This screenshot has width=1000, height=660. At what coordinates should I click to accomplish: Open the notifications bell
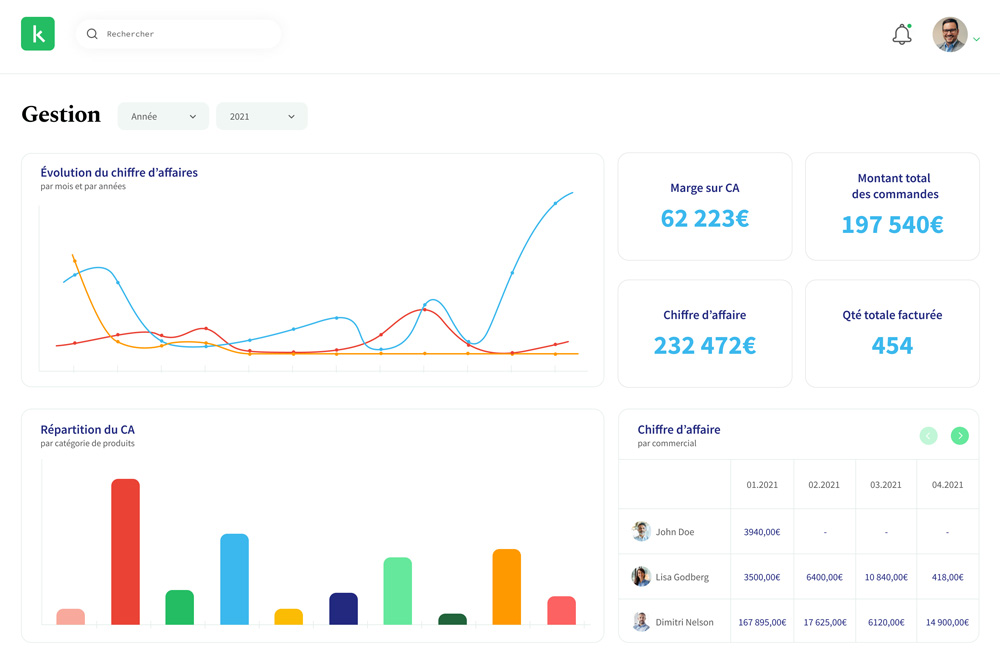[902, 34]
